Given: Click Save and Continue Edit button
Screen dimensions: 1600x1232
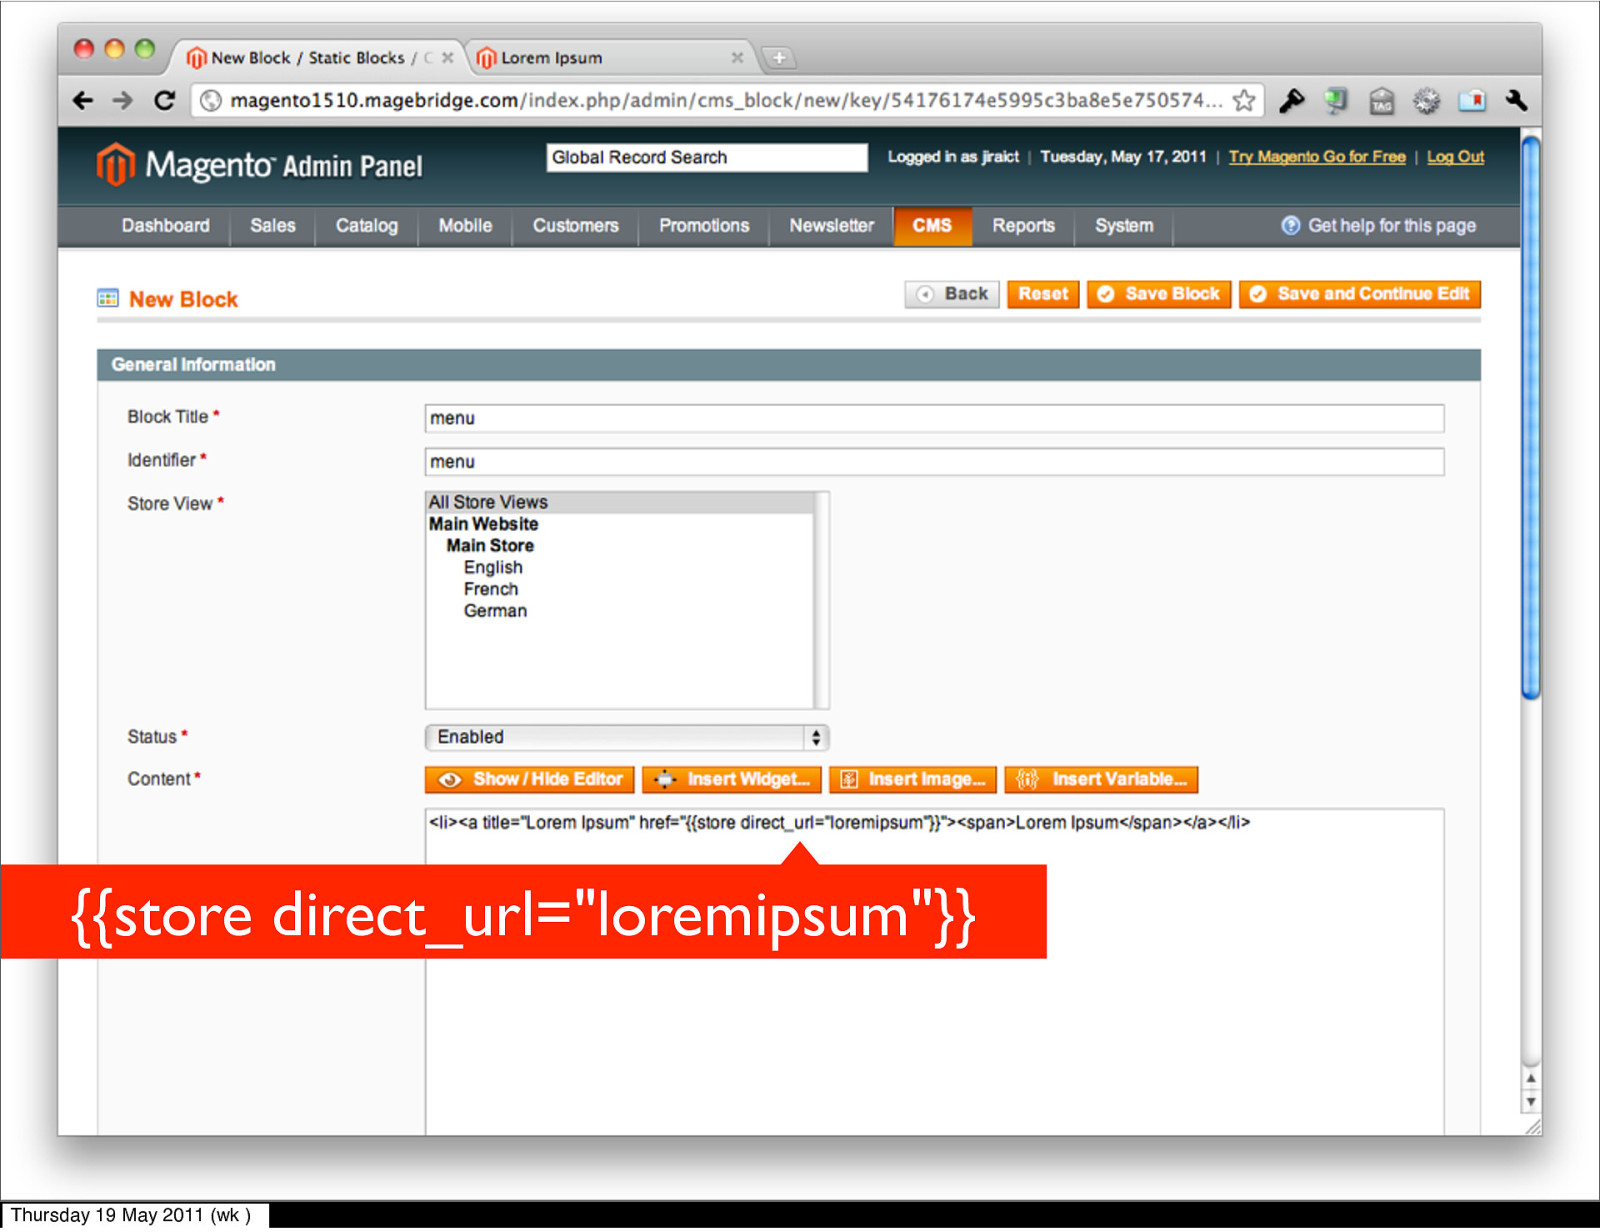Looking at the screenshot, I should (x=1360, y=294).
